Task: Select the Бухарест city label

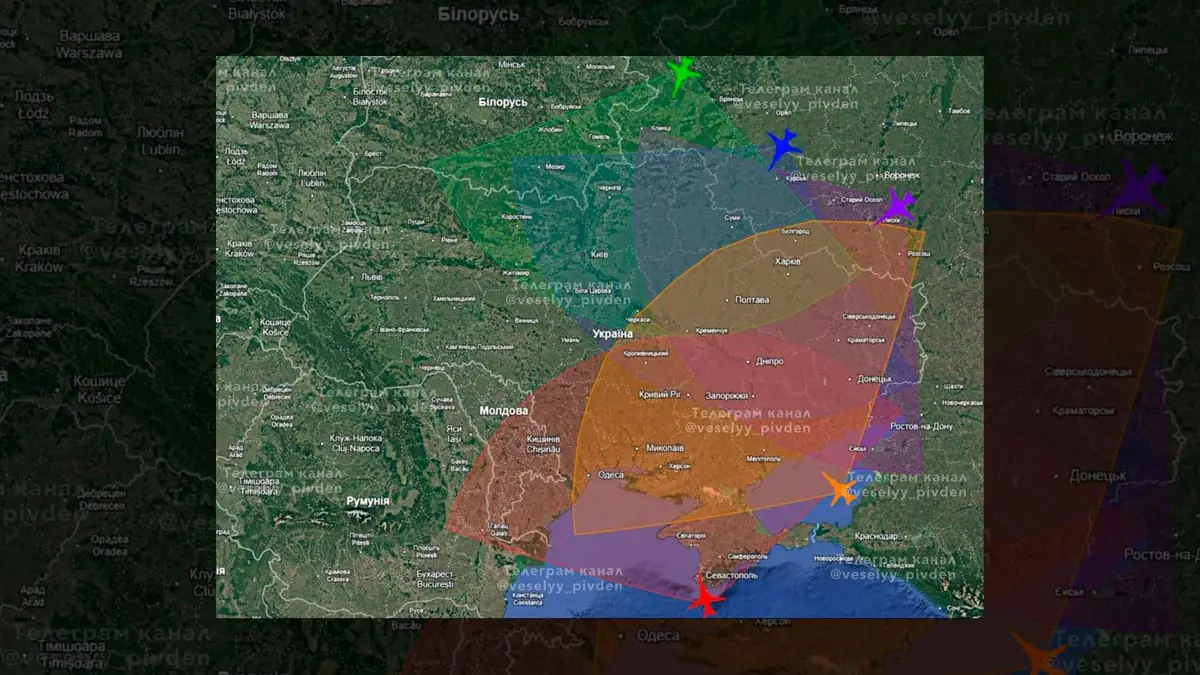Action: (x=434, y=574)
